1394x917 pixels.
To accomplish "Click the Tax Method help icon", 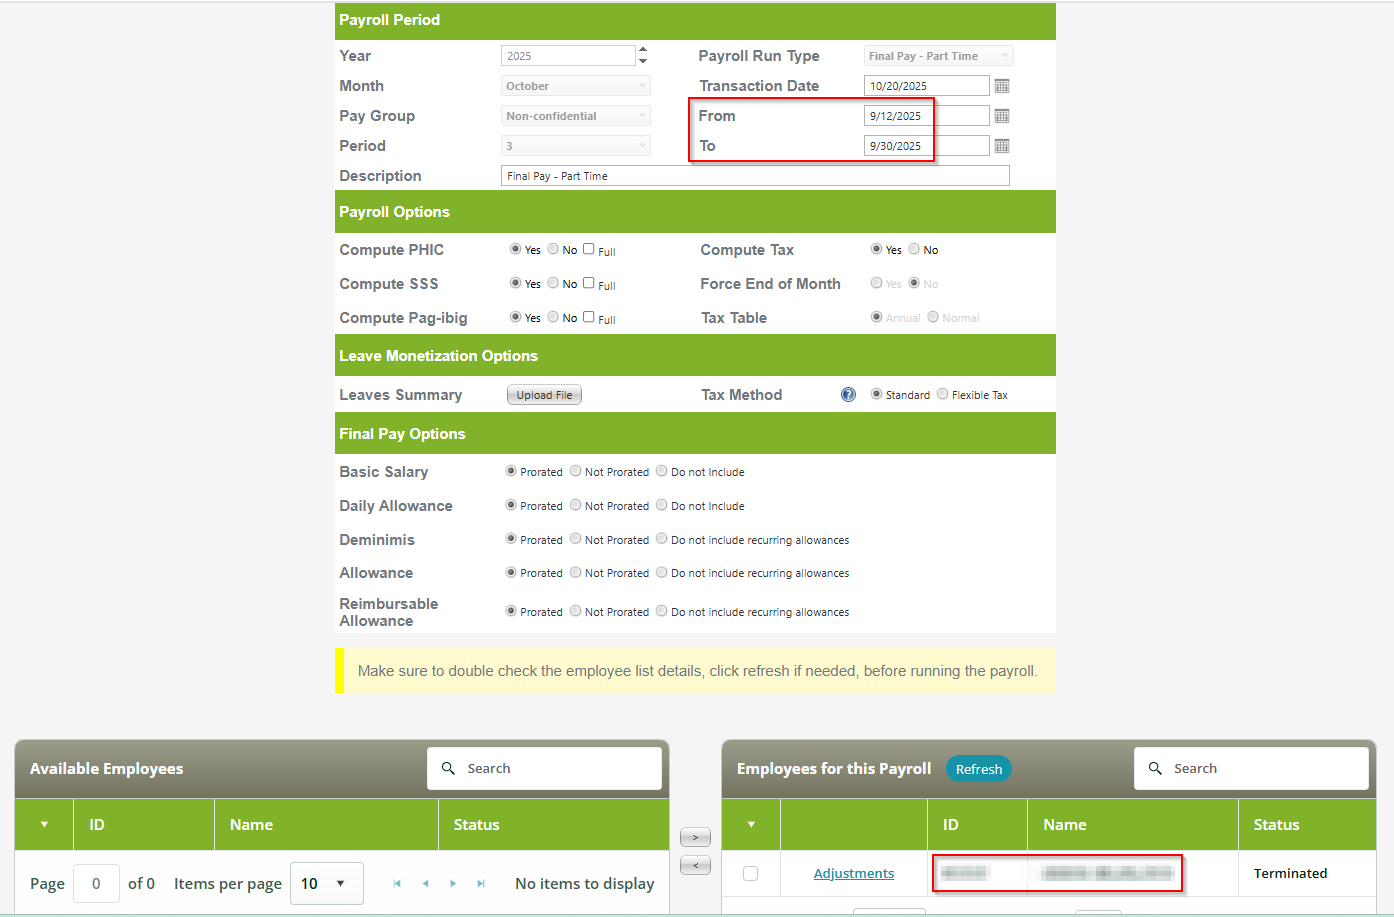I will click(848, 395).
